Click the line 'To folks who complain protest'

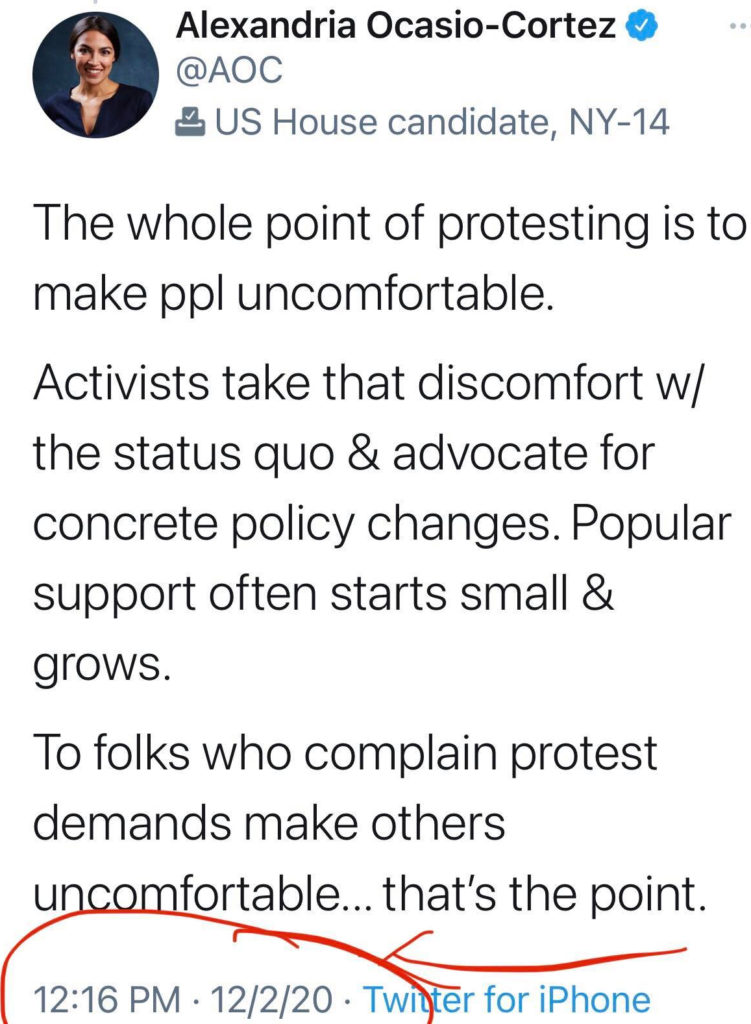click(345, 753)
